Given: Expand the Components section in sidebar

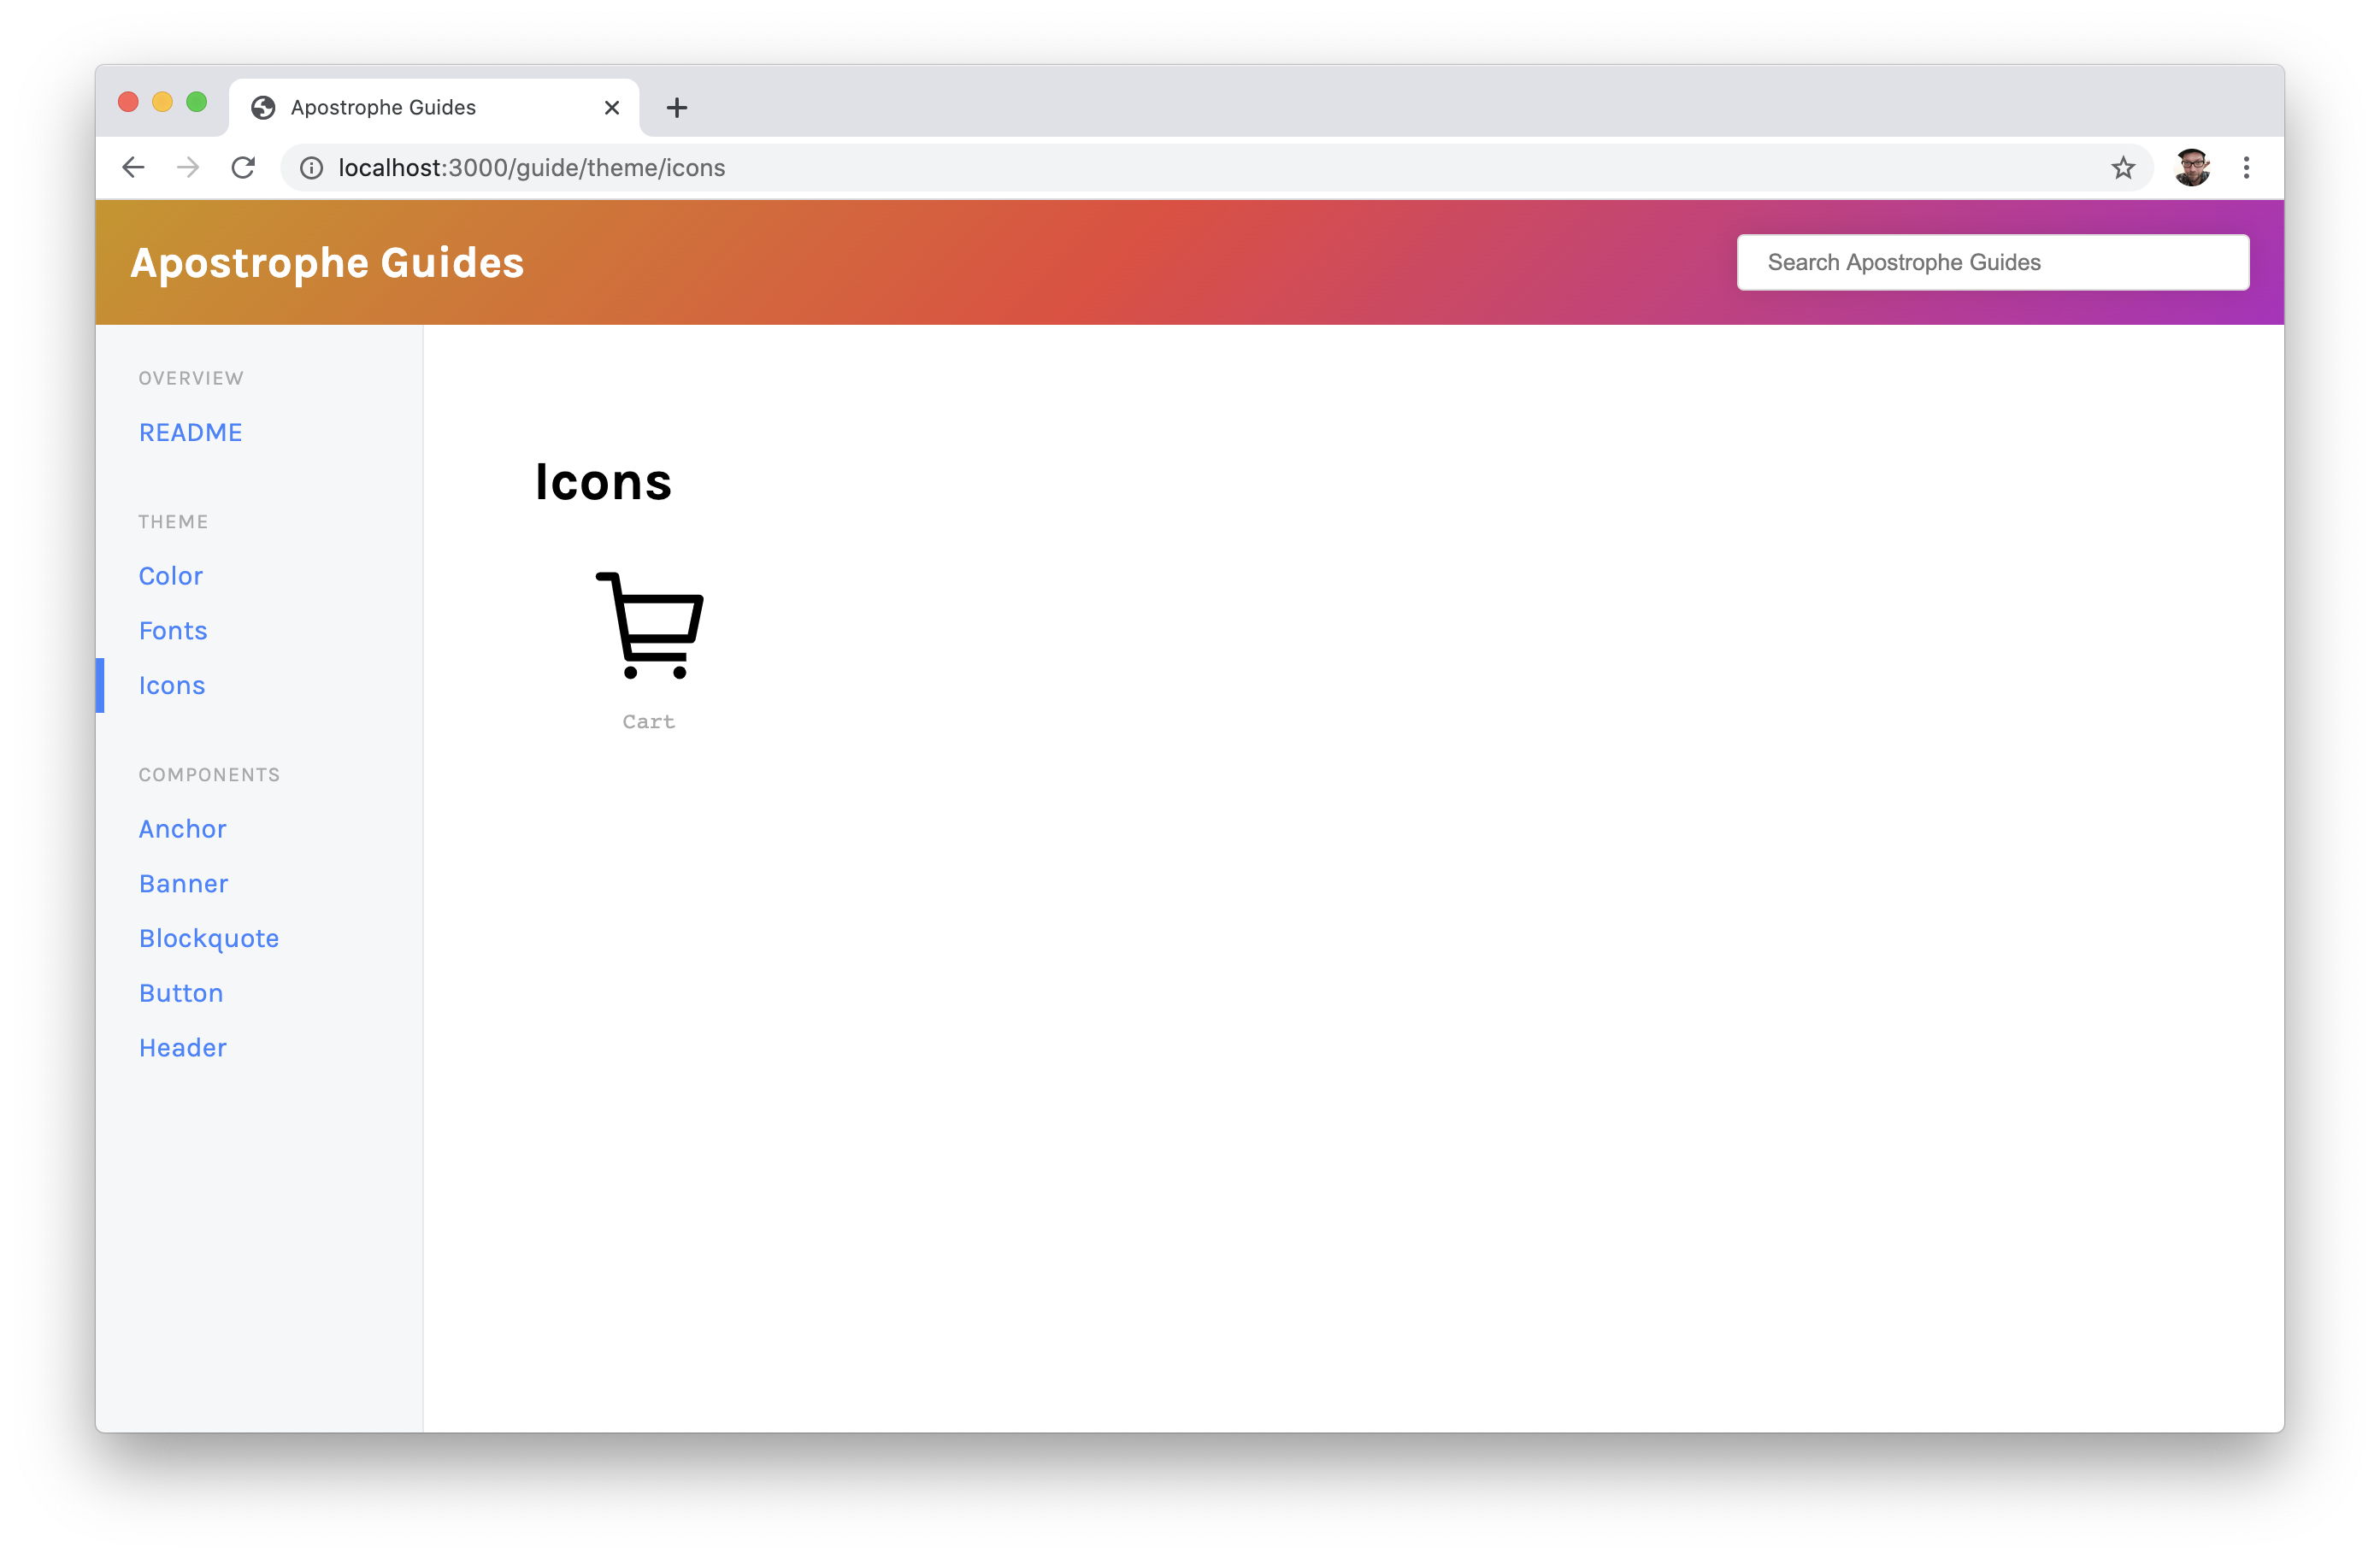Looking at the screenshot, I should [x=207, y=774].
